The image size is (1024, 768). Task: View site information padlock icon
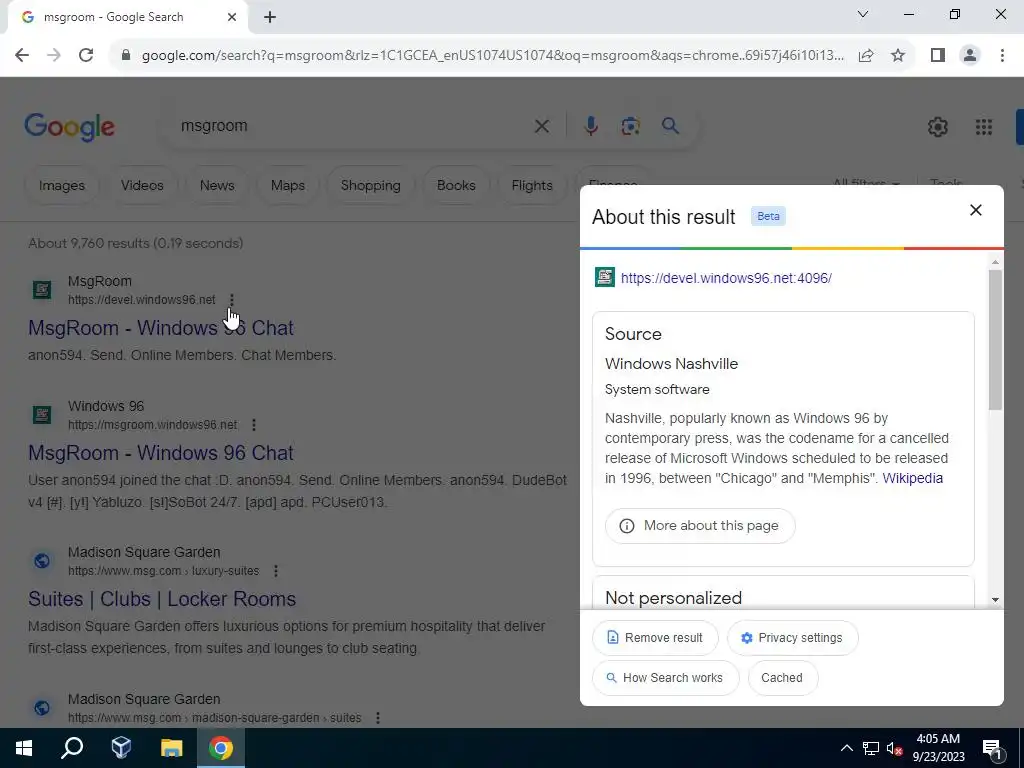click(126, 56)
